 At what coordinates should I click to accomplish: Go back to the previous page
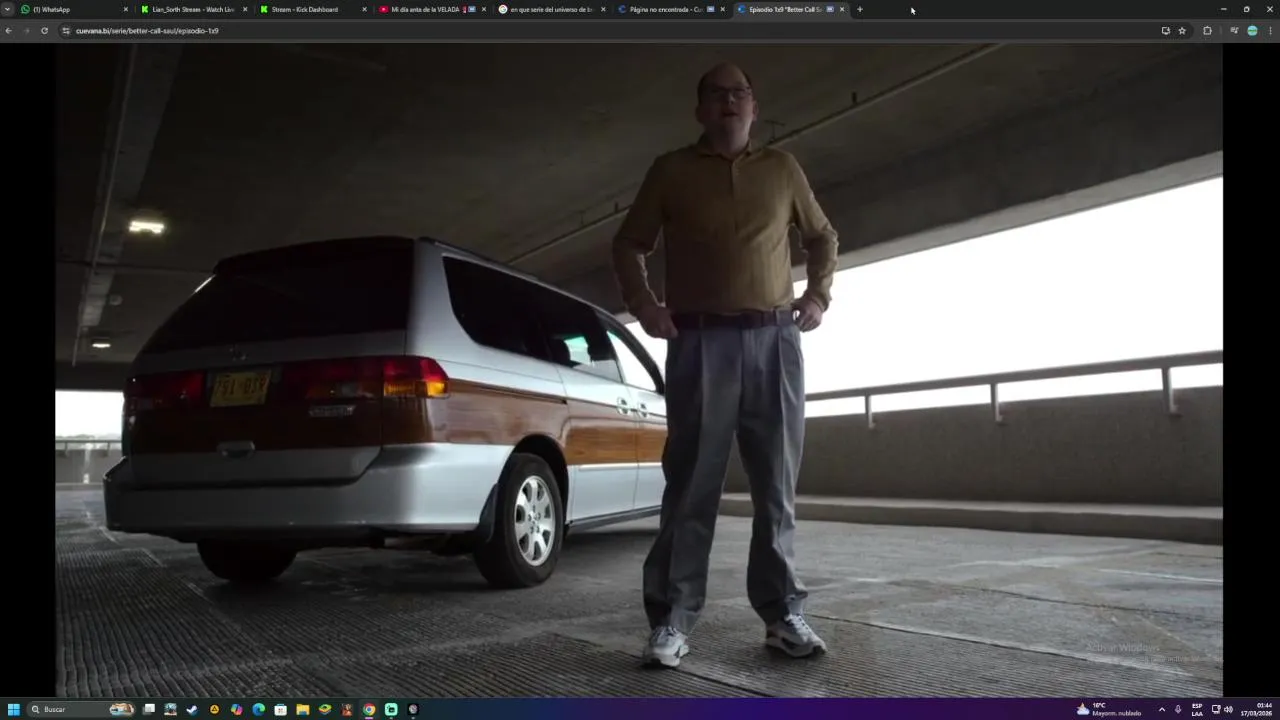tap(8, 31)
